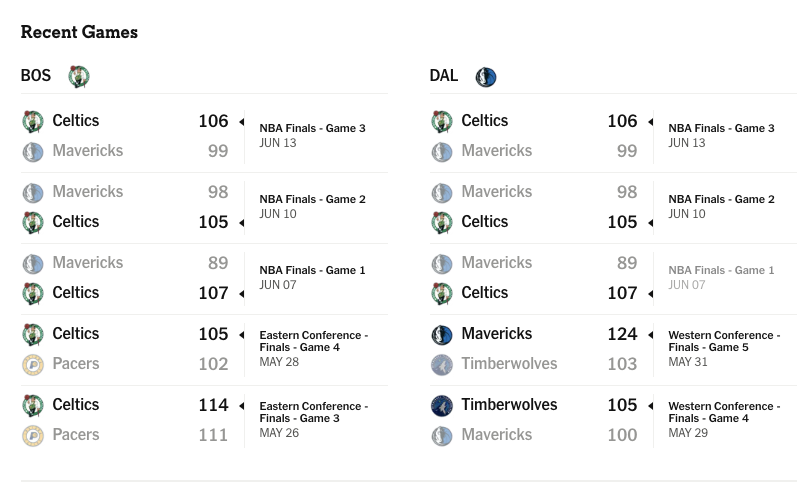Click the BOS team abbreviation header

tap(36, 76)
